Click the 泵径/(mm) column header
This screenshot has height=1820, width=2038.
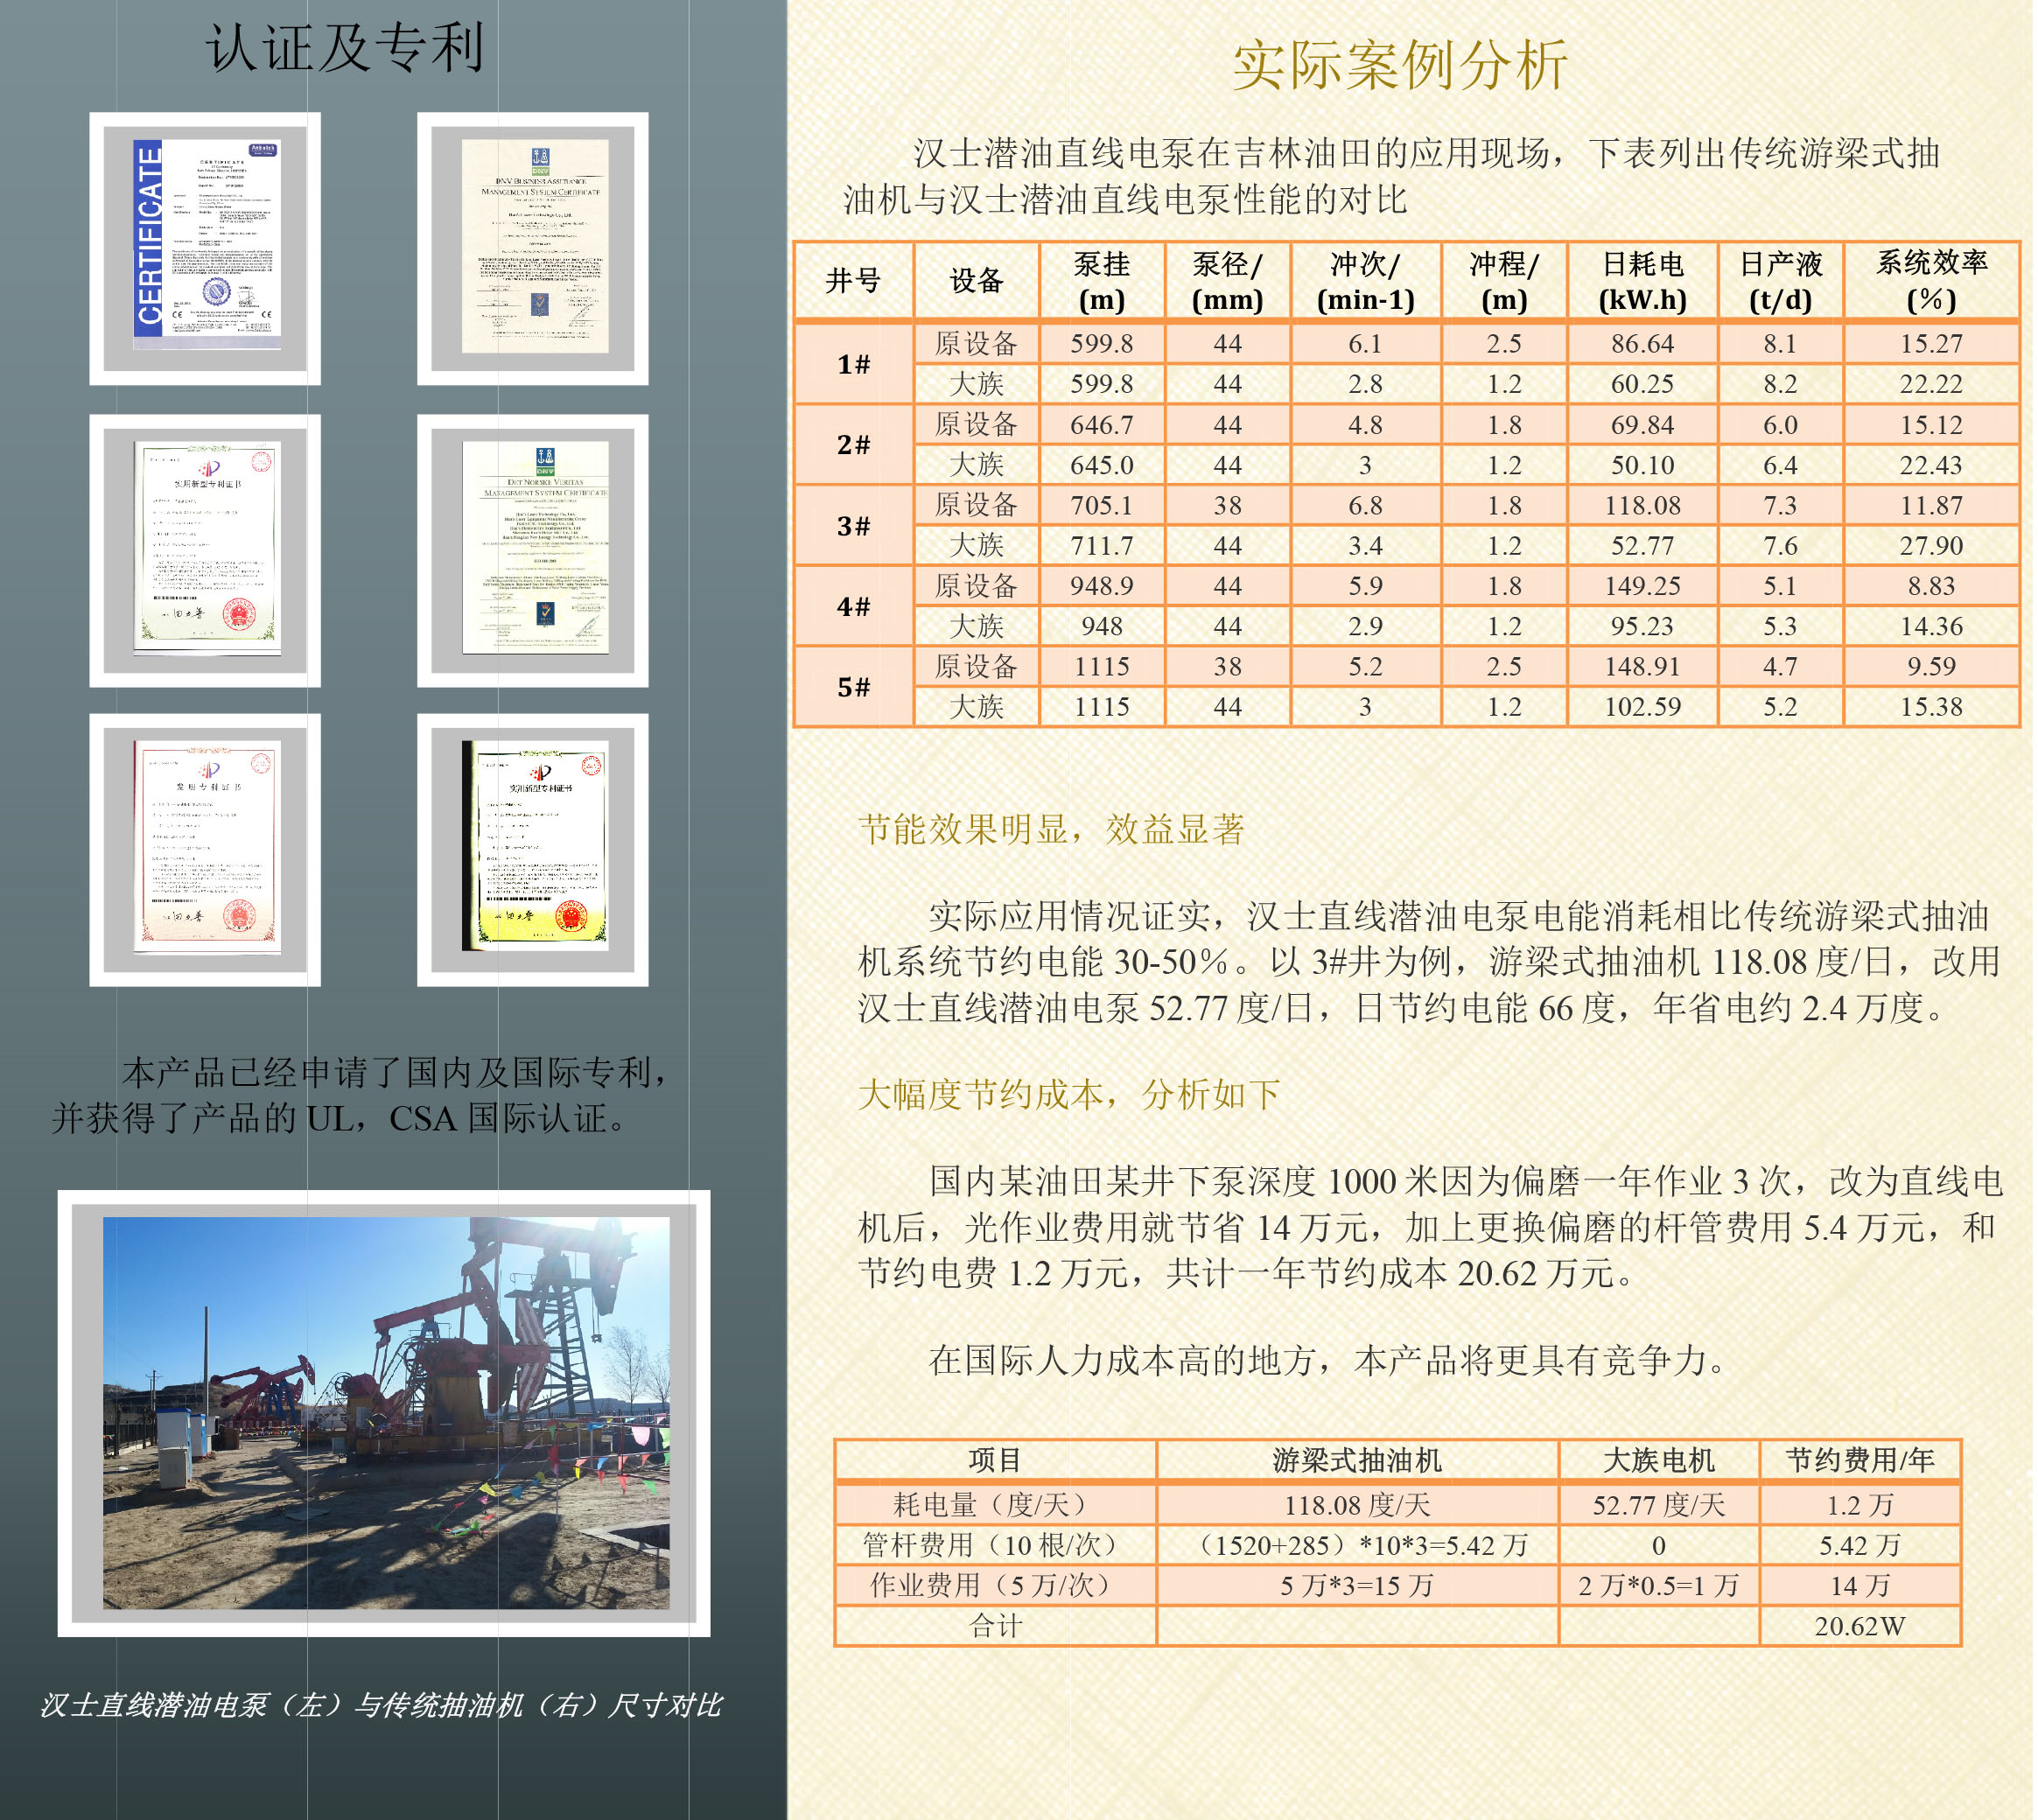point(1228,281)
